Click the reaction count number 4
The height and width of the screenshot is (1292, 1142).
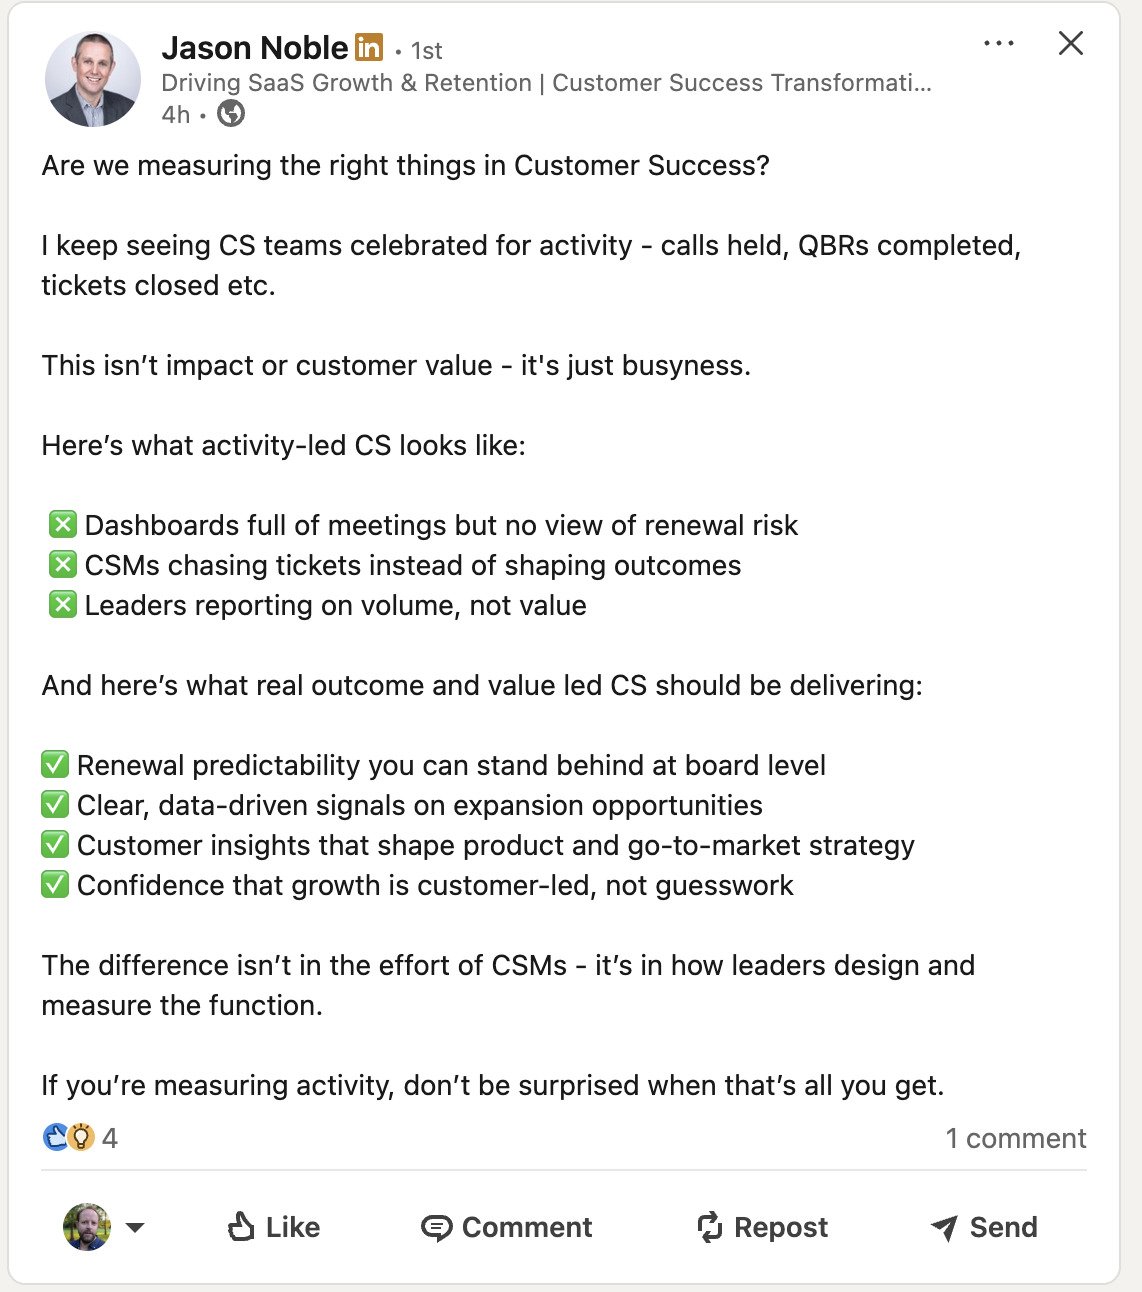coord(110,1138)
